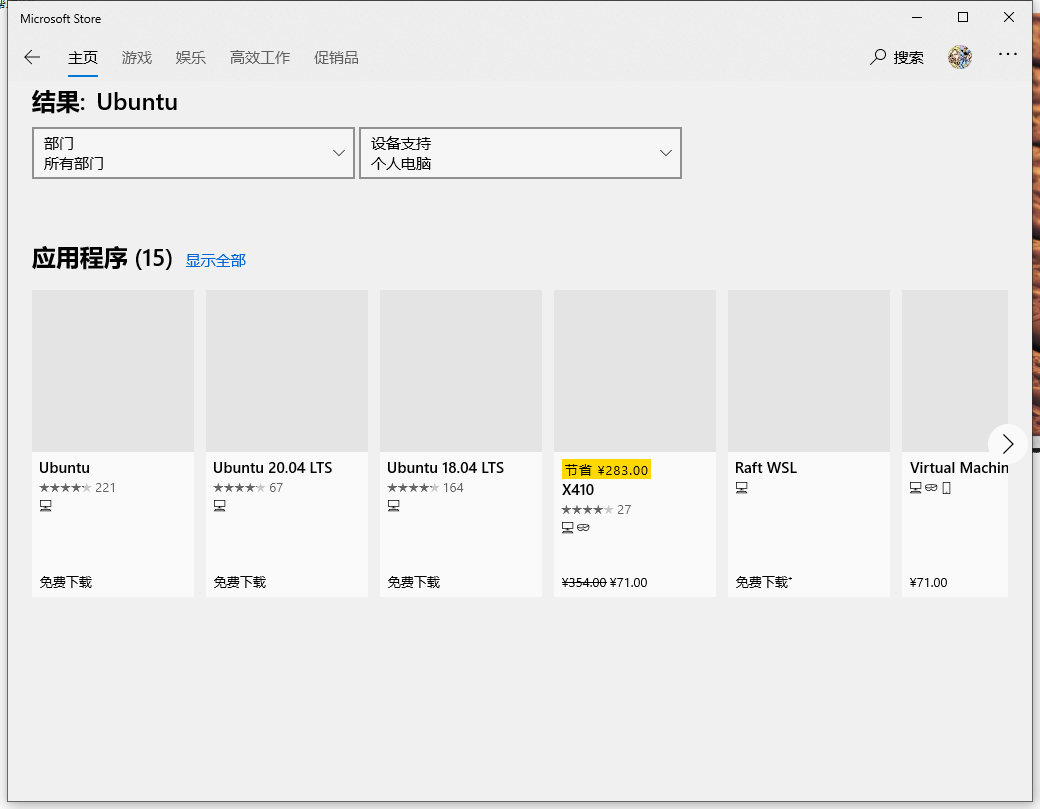The image size is (1040, 809).
Task: Minimize the Microsoft Store window
Action: coord(917,17)
